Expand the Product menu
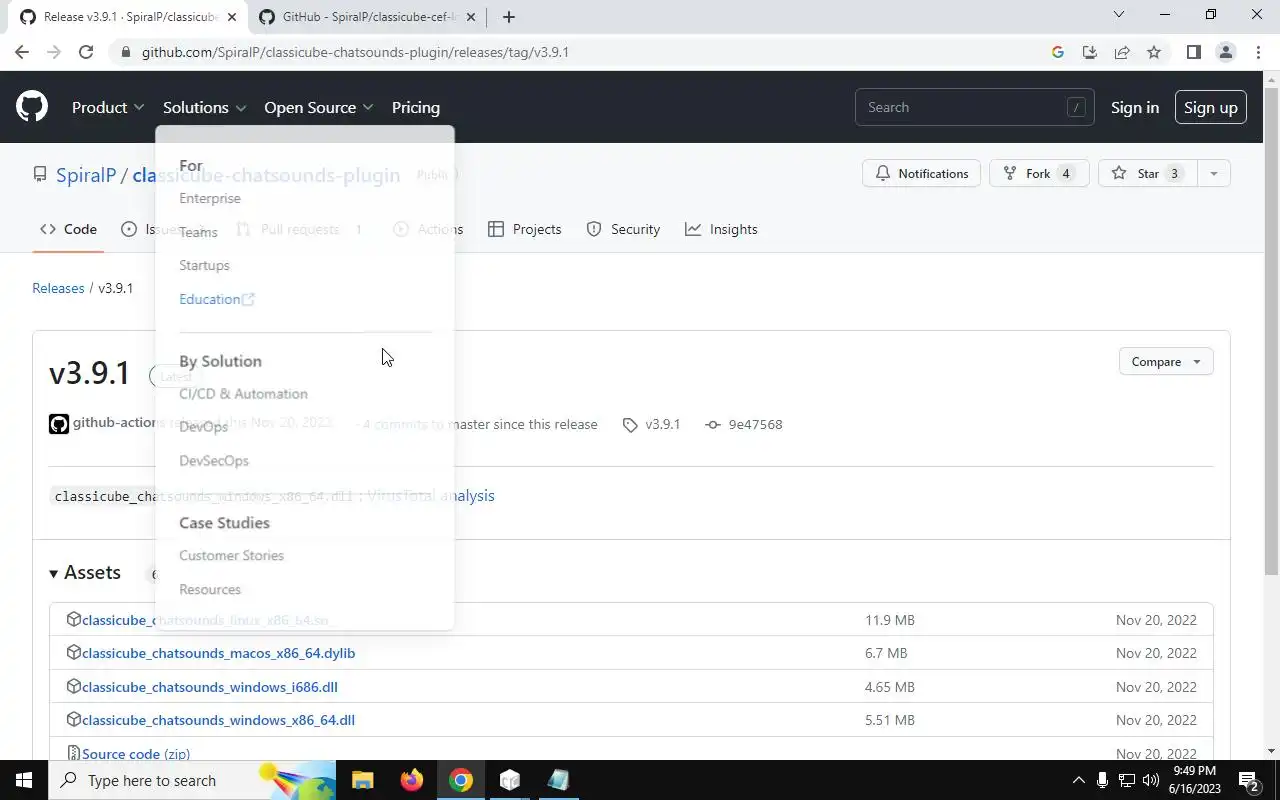 click(108, 107)
